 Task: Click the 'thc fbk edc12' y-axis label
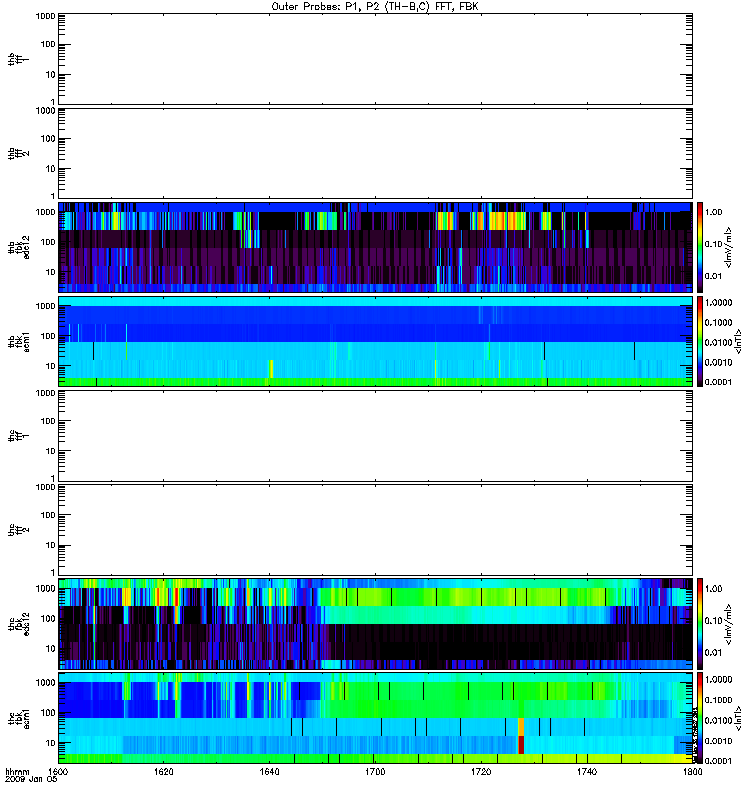click(19, 623)
